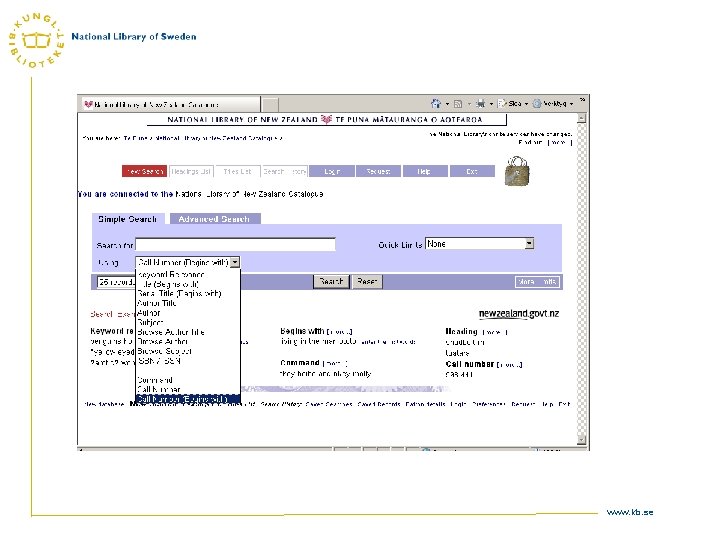The image size is (720, 540).
Task: Click inside the Search for input field
Action: [236, 244]
